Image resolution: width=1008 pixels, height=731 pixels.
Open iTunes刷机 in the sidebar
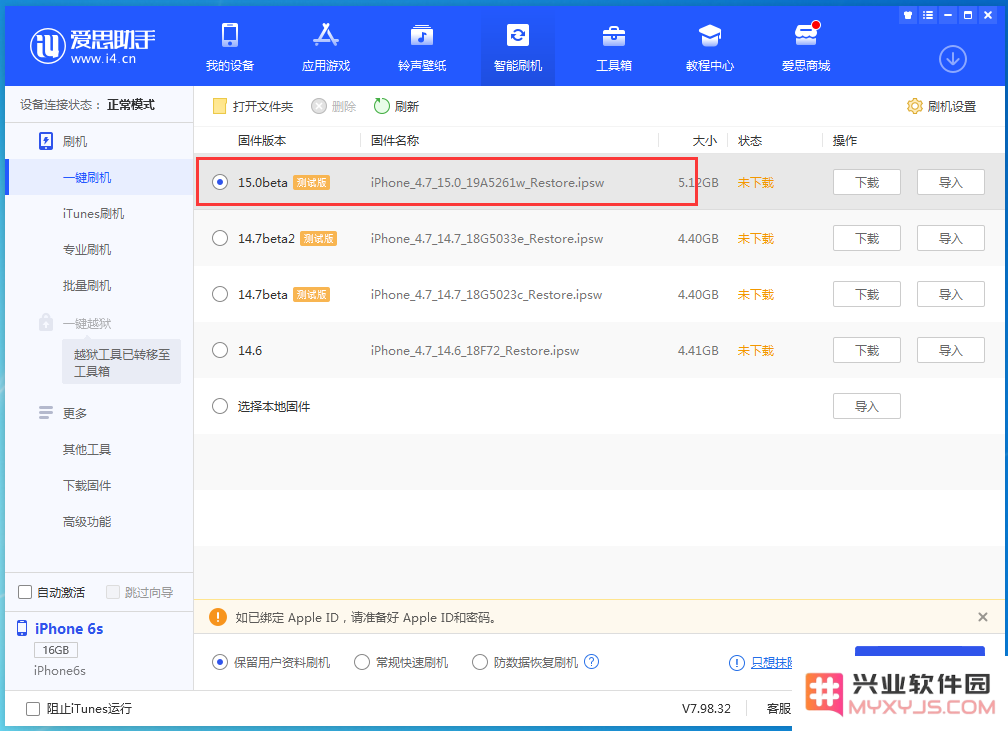(x=93, y=213)
